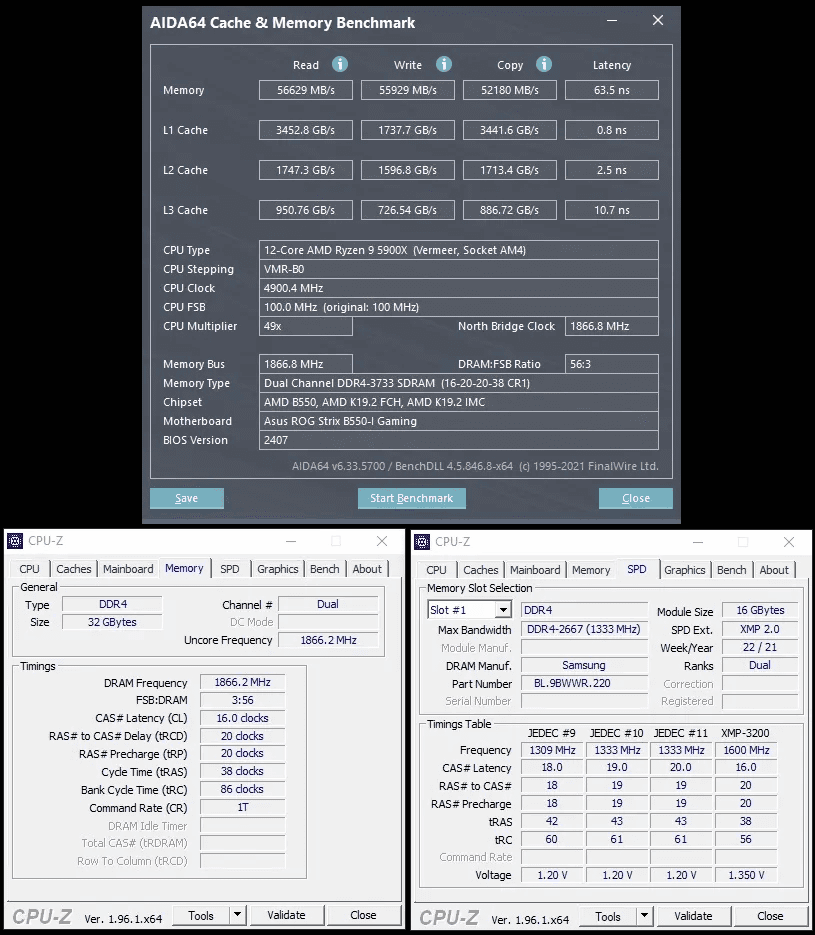The image size is (815, 935).
Task: Switch to Mainboard tab in right CPU-Z
Action: point(535,570)
